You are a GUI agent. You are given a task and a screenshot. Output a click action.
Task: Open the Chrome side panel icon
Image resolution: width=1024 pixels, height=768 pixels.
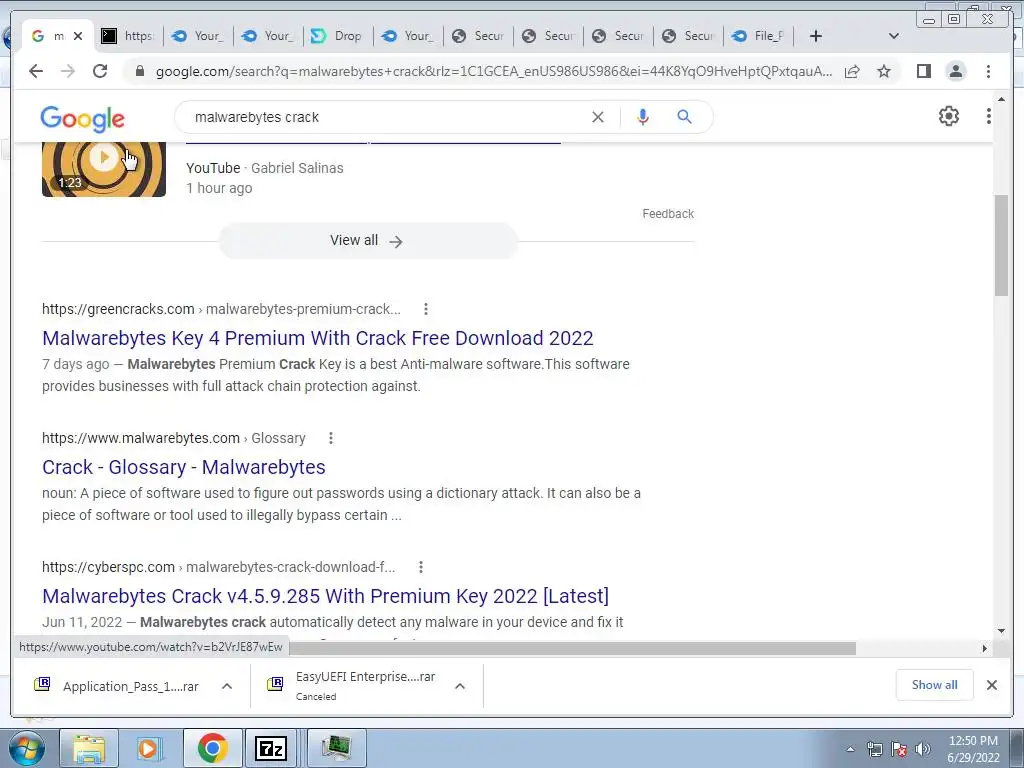(x=923, y=71)
